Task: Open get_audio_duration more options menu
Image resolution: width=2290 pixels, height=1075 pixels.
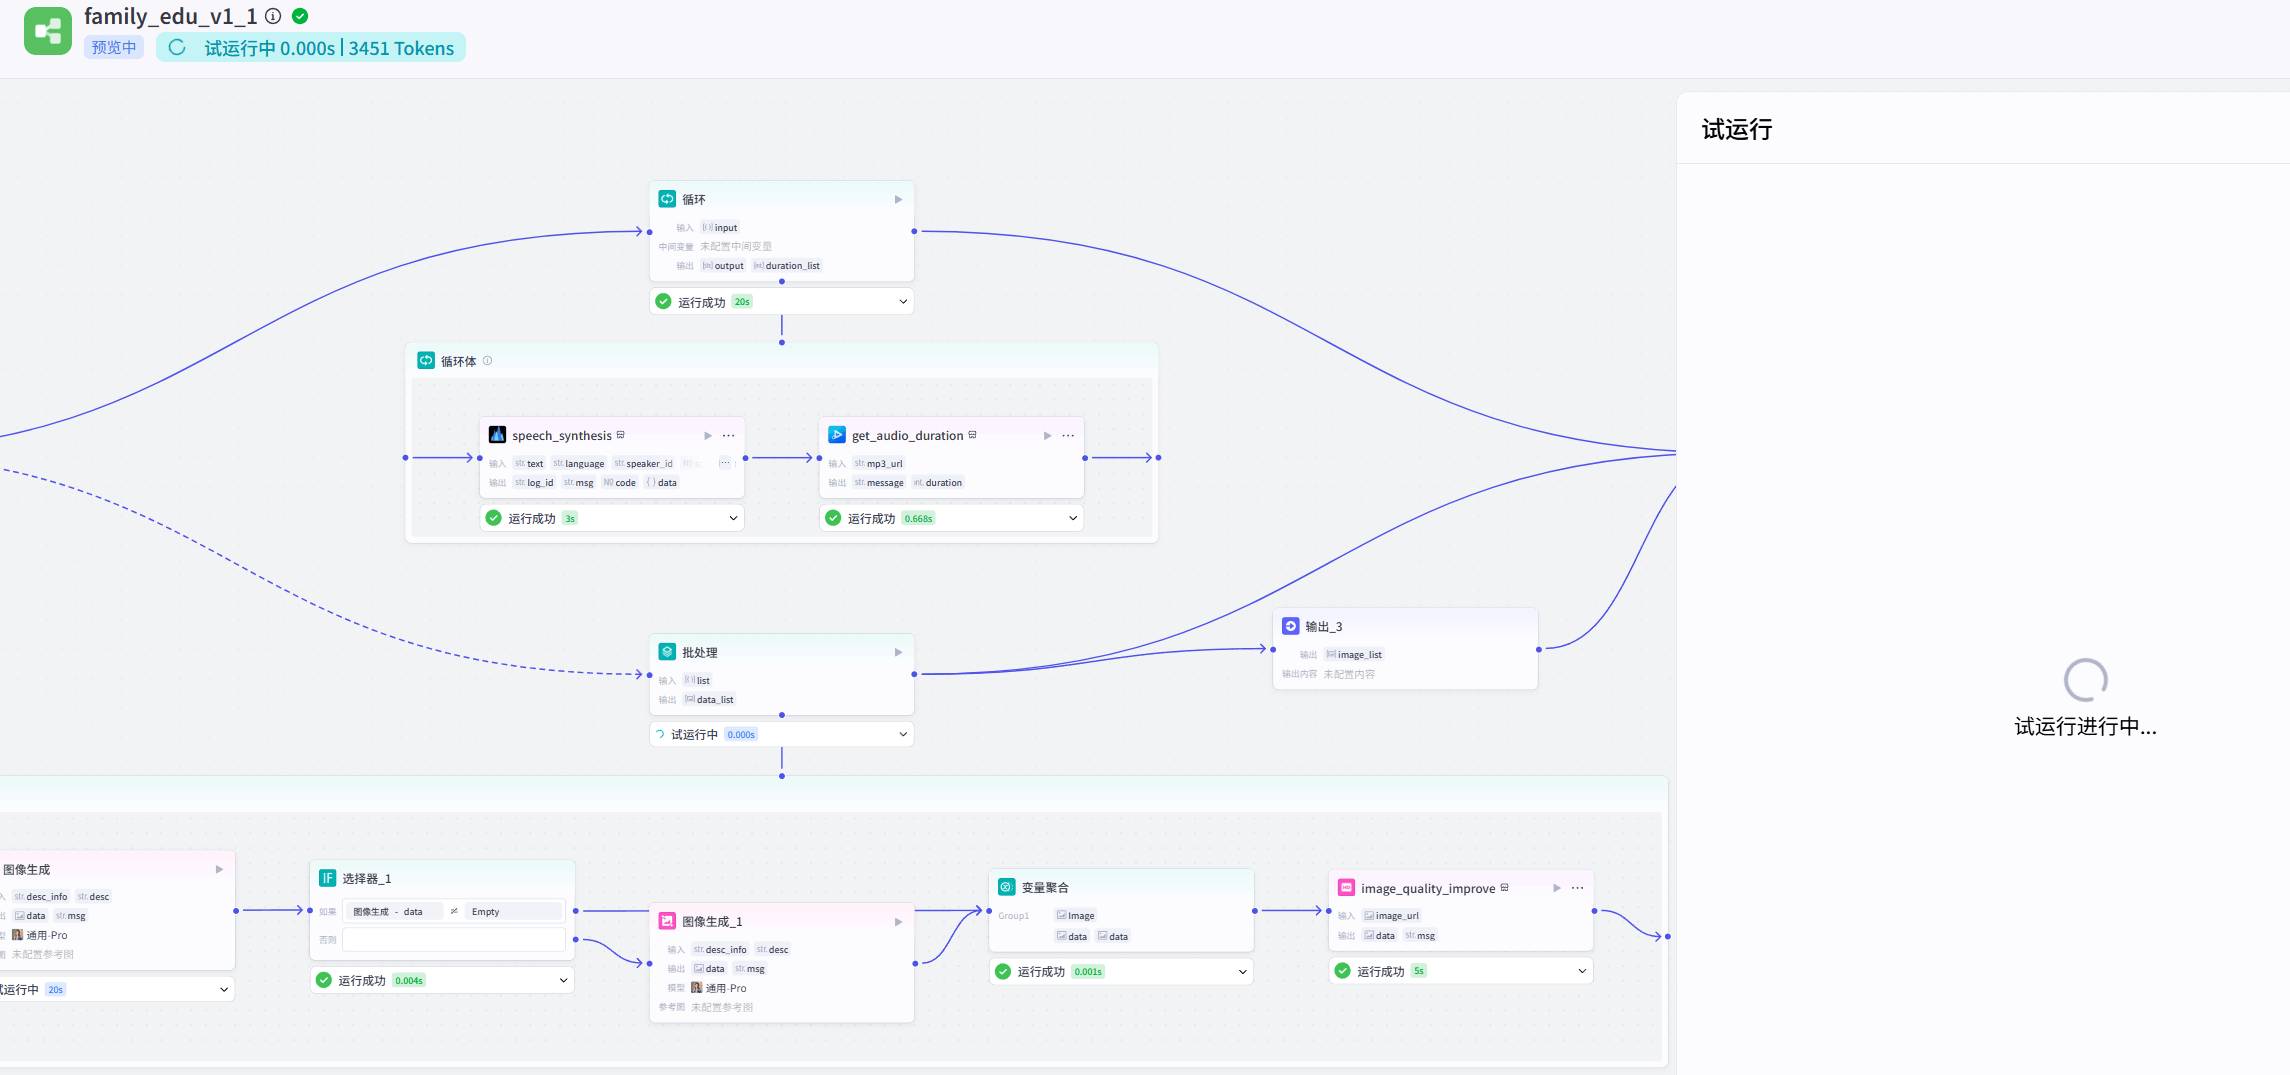Action: (x=1068, y=436)
